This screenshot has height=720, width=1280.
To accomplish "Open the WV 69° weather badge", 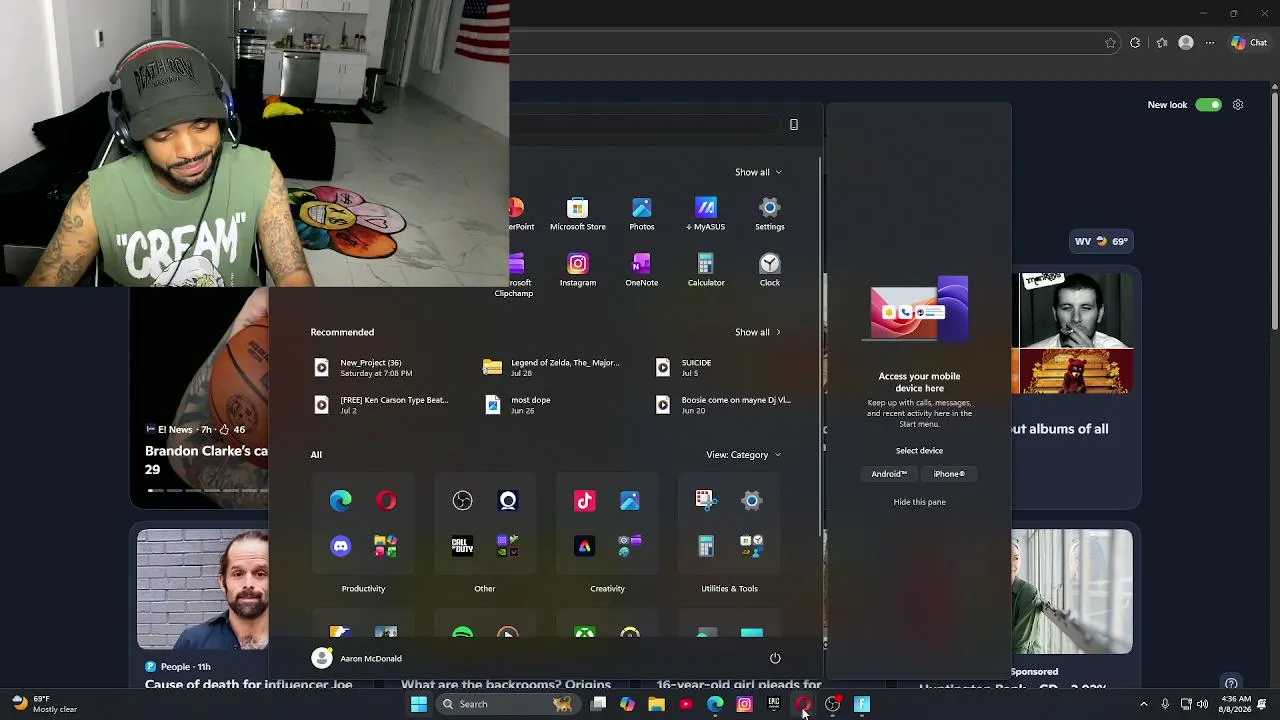I will [1100, 241].
